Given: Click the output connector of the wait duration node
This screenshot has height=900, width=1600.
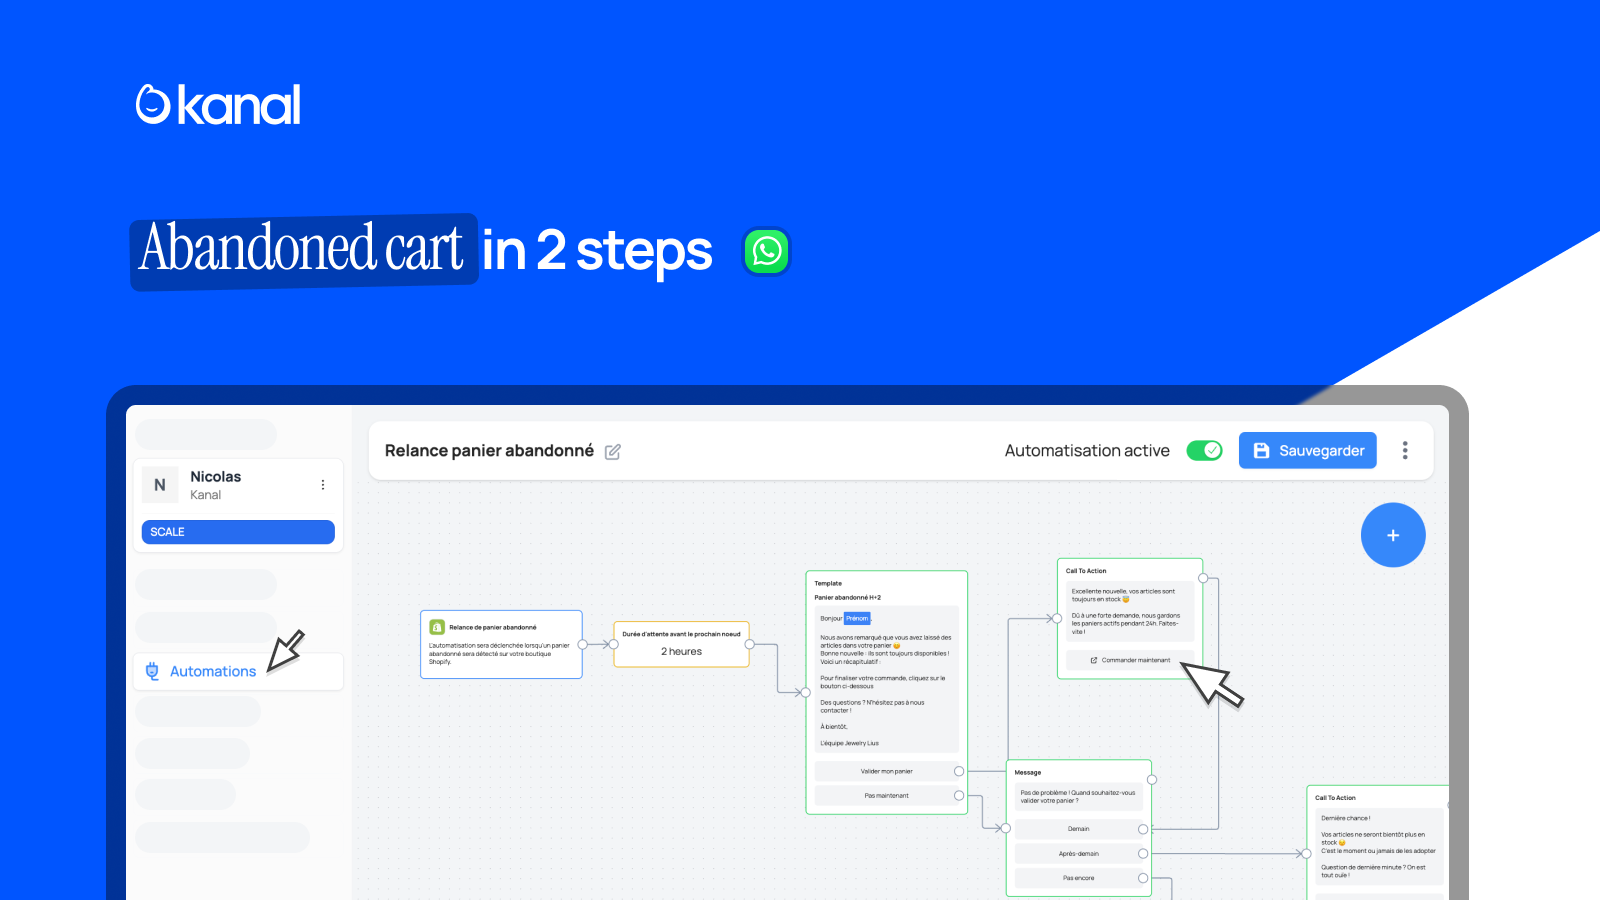Looking at the screenshot, I should click(750, 645).
